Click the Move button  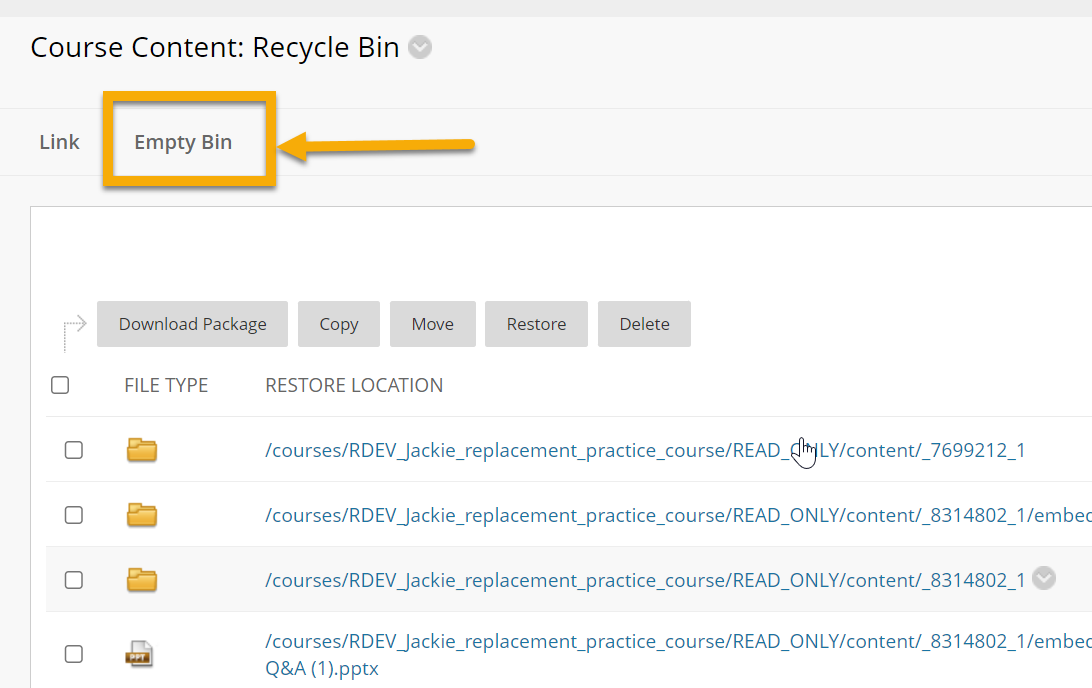[432, 324]
